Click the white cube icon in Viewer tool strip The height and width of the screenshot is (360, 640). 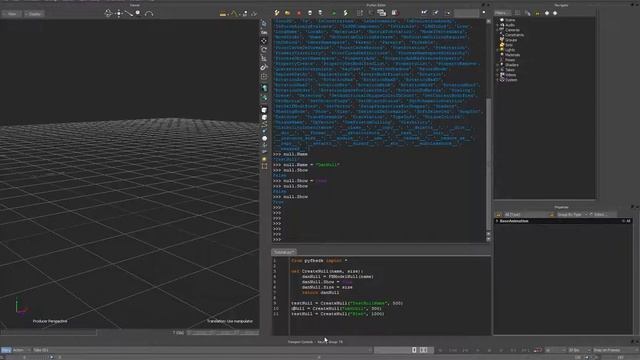pyautogui.click(x=264, y=110)
